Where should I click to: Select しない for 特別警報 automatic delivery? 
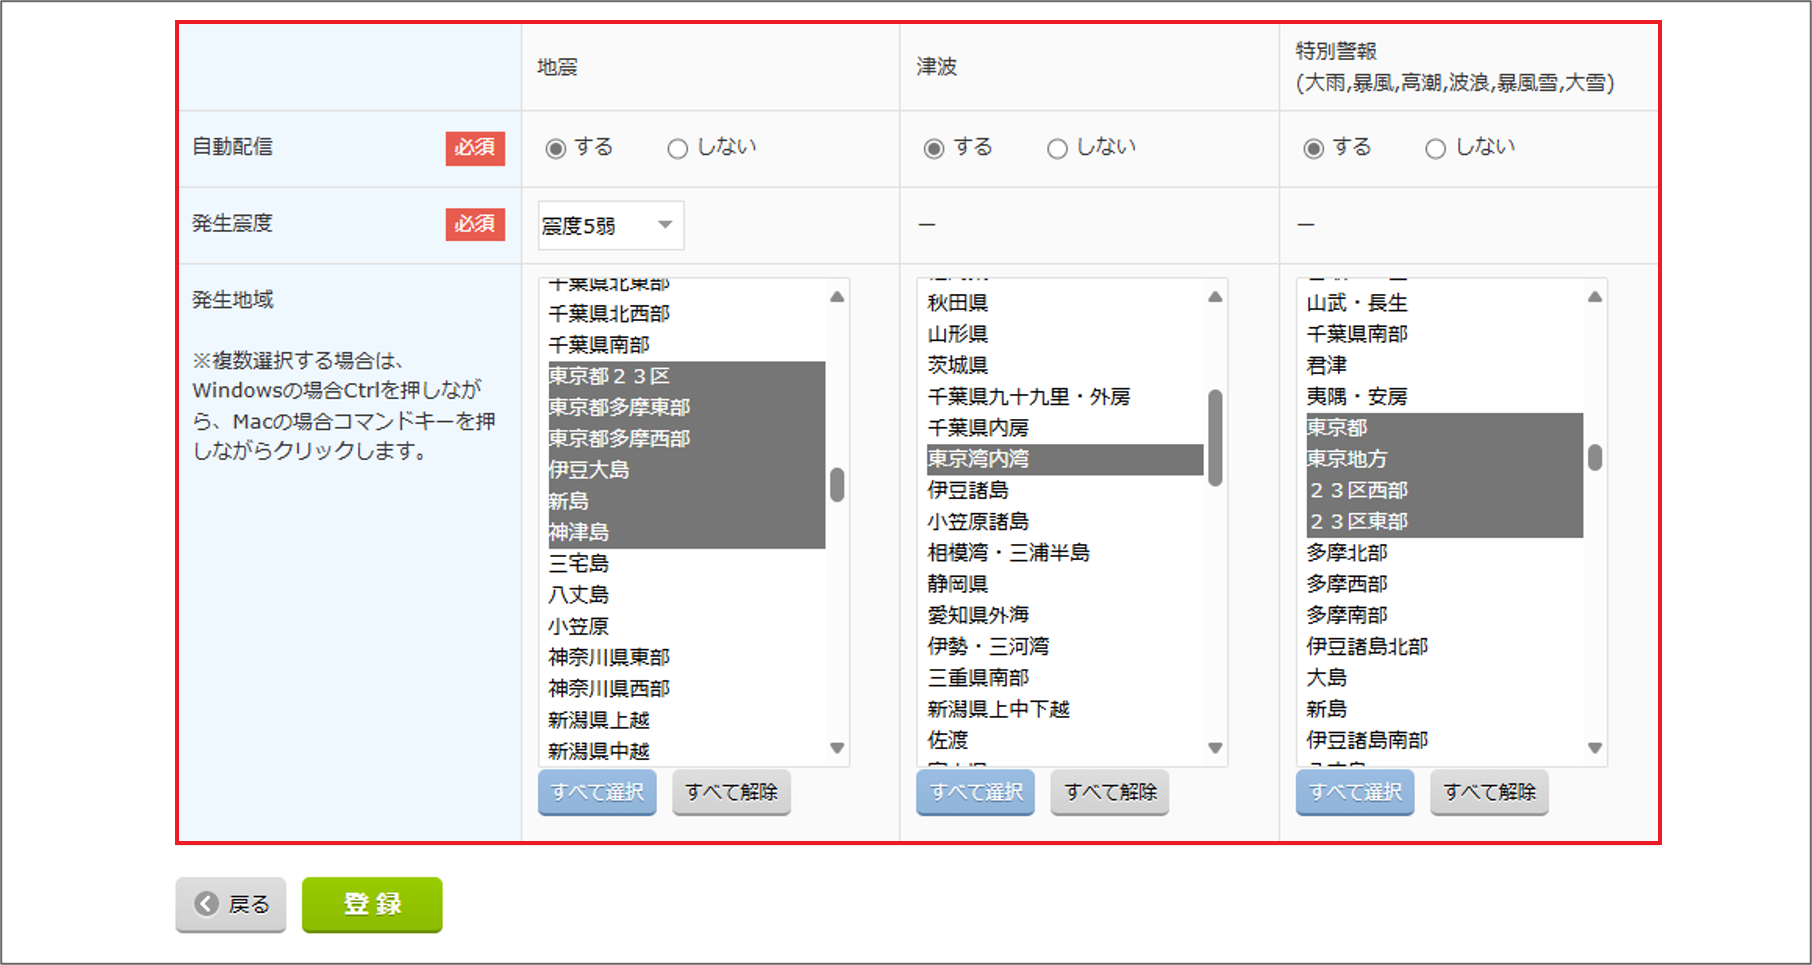click(1436, 149)
